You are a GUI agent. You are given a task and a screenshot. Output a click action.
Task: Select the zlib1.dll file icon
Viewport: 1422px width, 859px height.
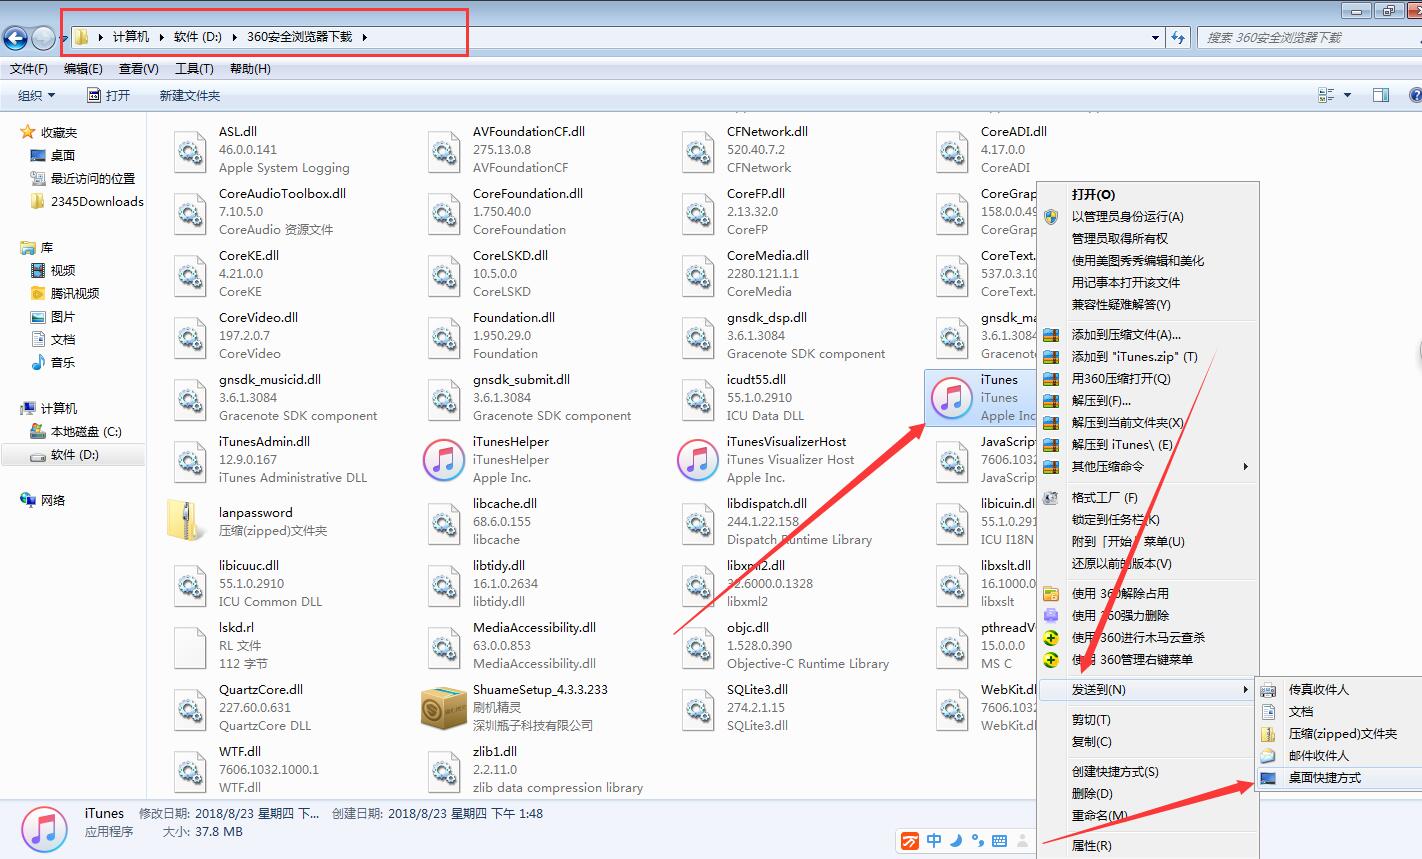tap(444, 770)
